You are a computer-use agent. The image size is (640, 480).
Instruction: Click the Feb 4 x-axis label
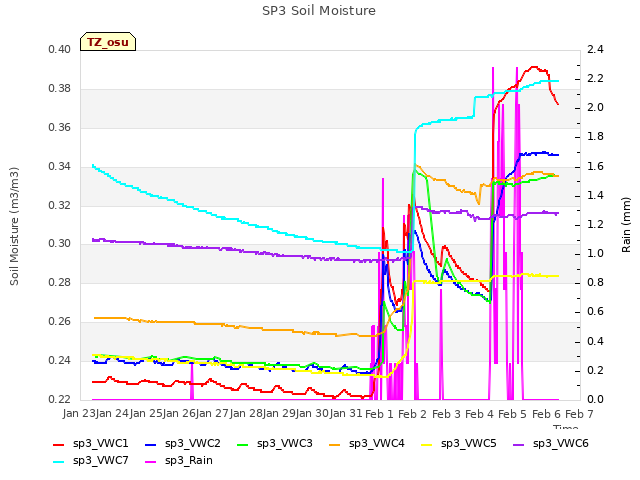click(x=480, y=414)
